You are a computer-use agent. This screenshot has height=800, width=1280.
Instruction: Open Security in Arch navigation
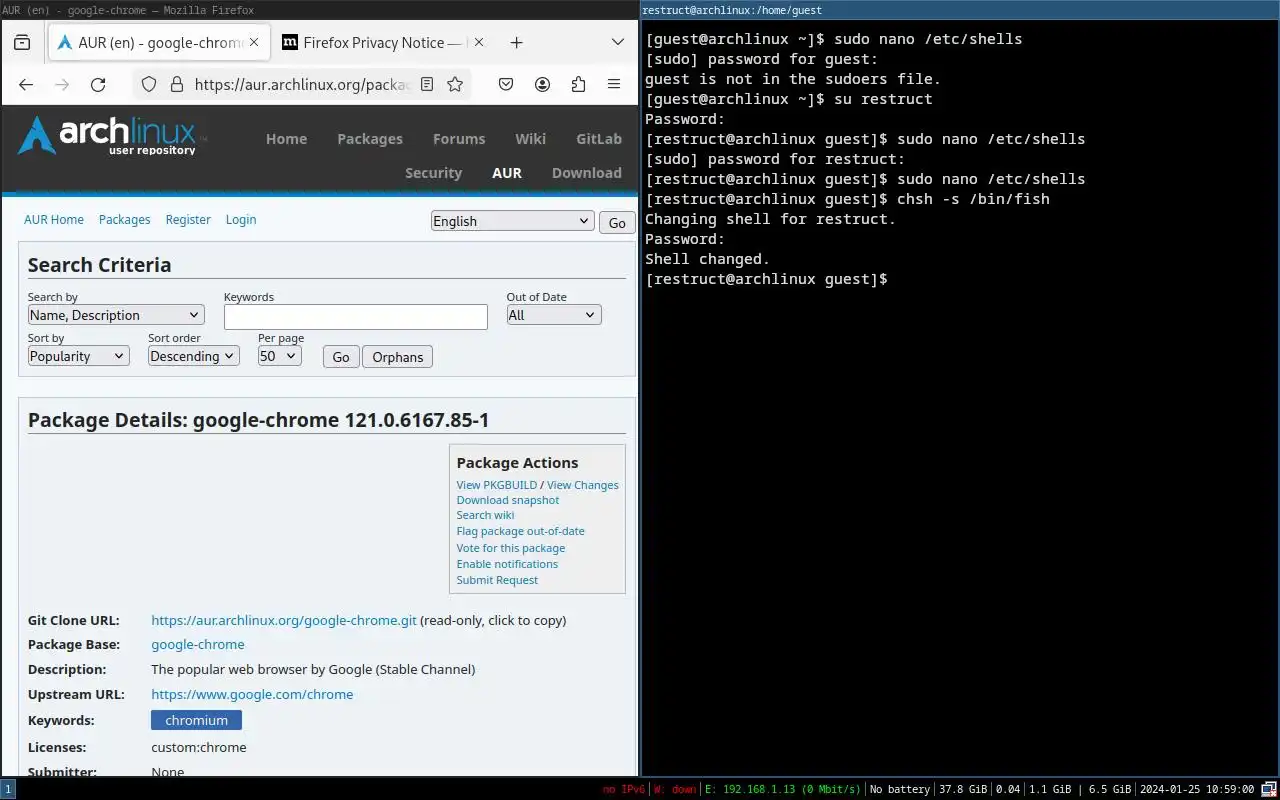433,173
